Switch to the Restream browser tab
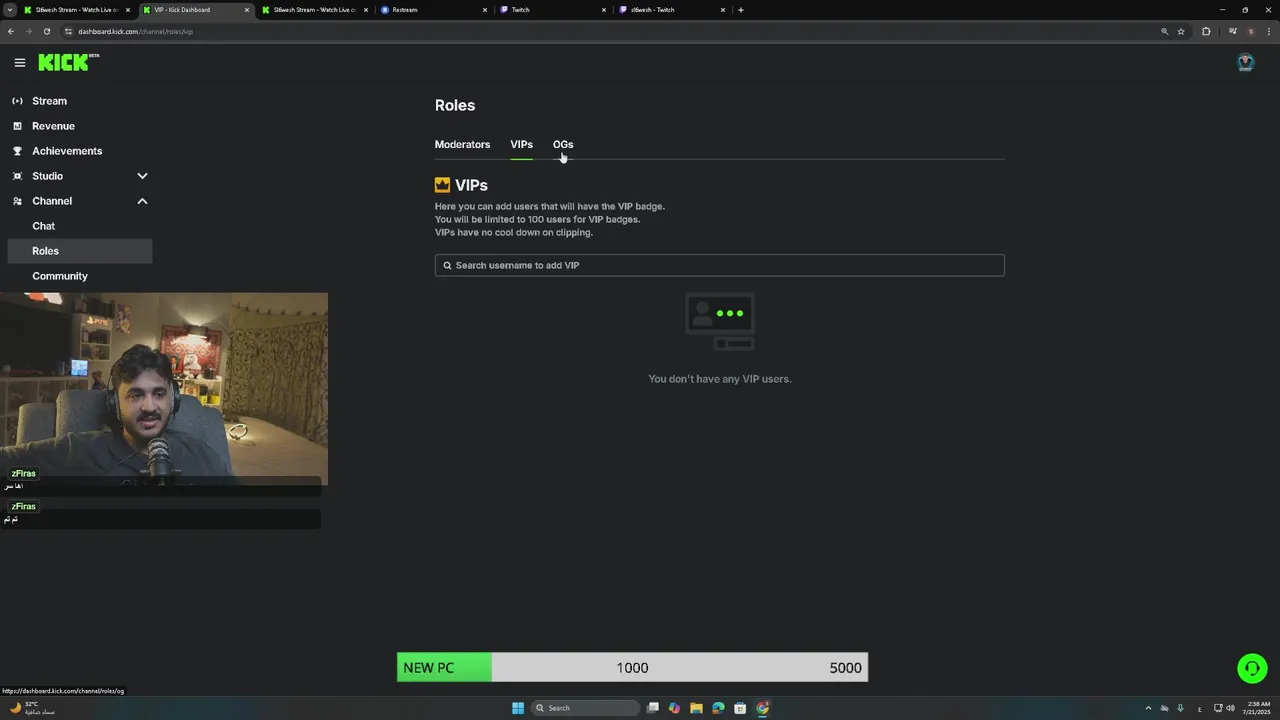The width and height of the screenshot is (1280, 720). point(435,10)
